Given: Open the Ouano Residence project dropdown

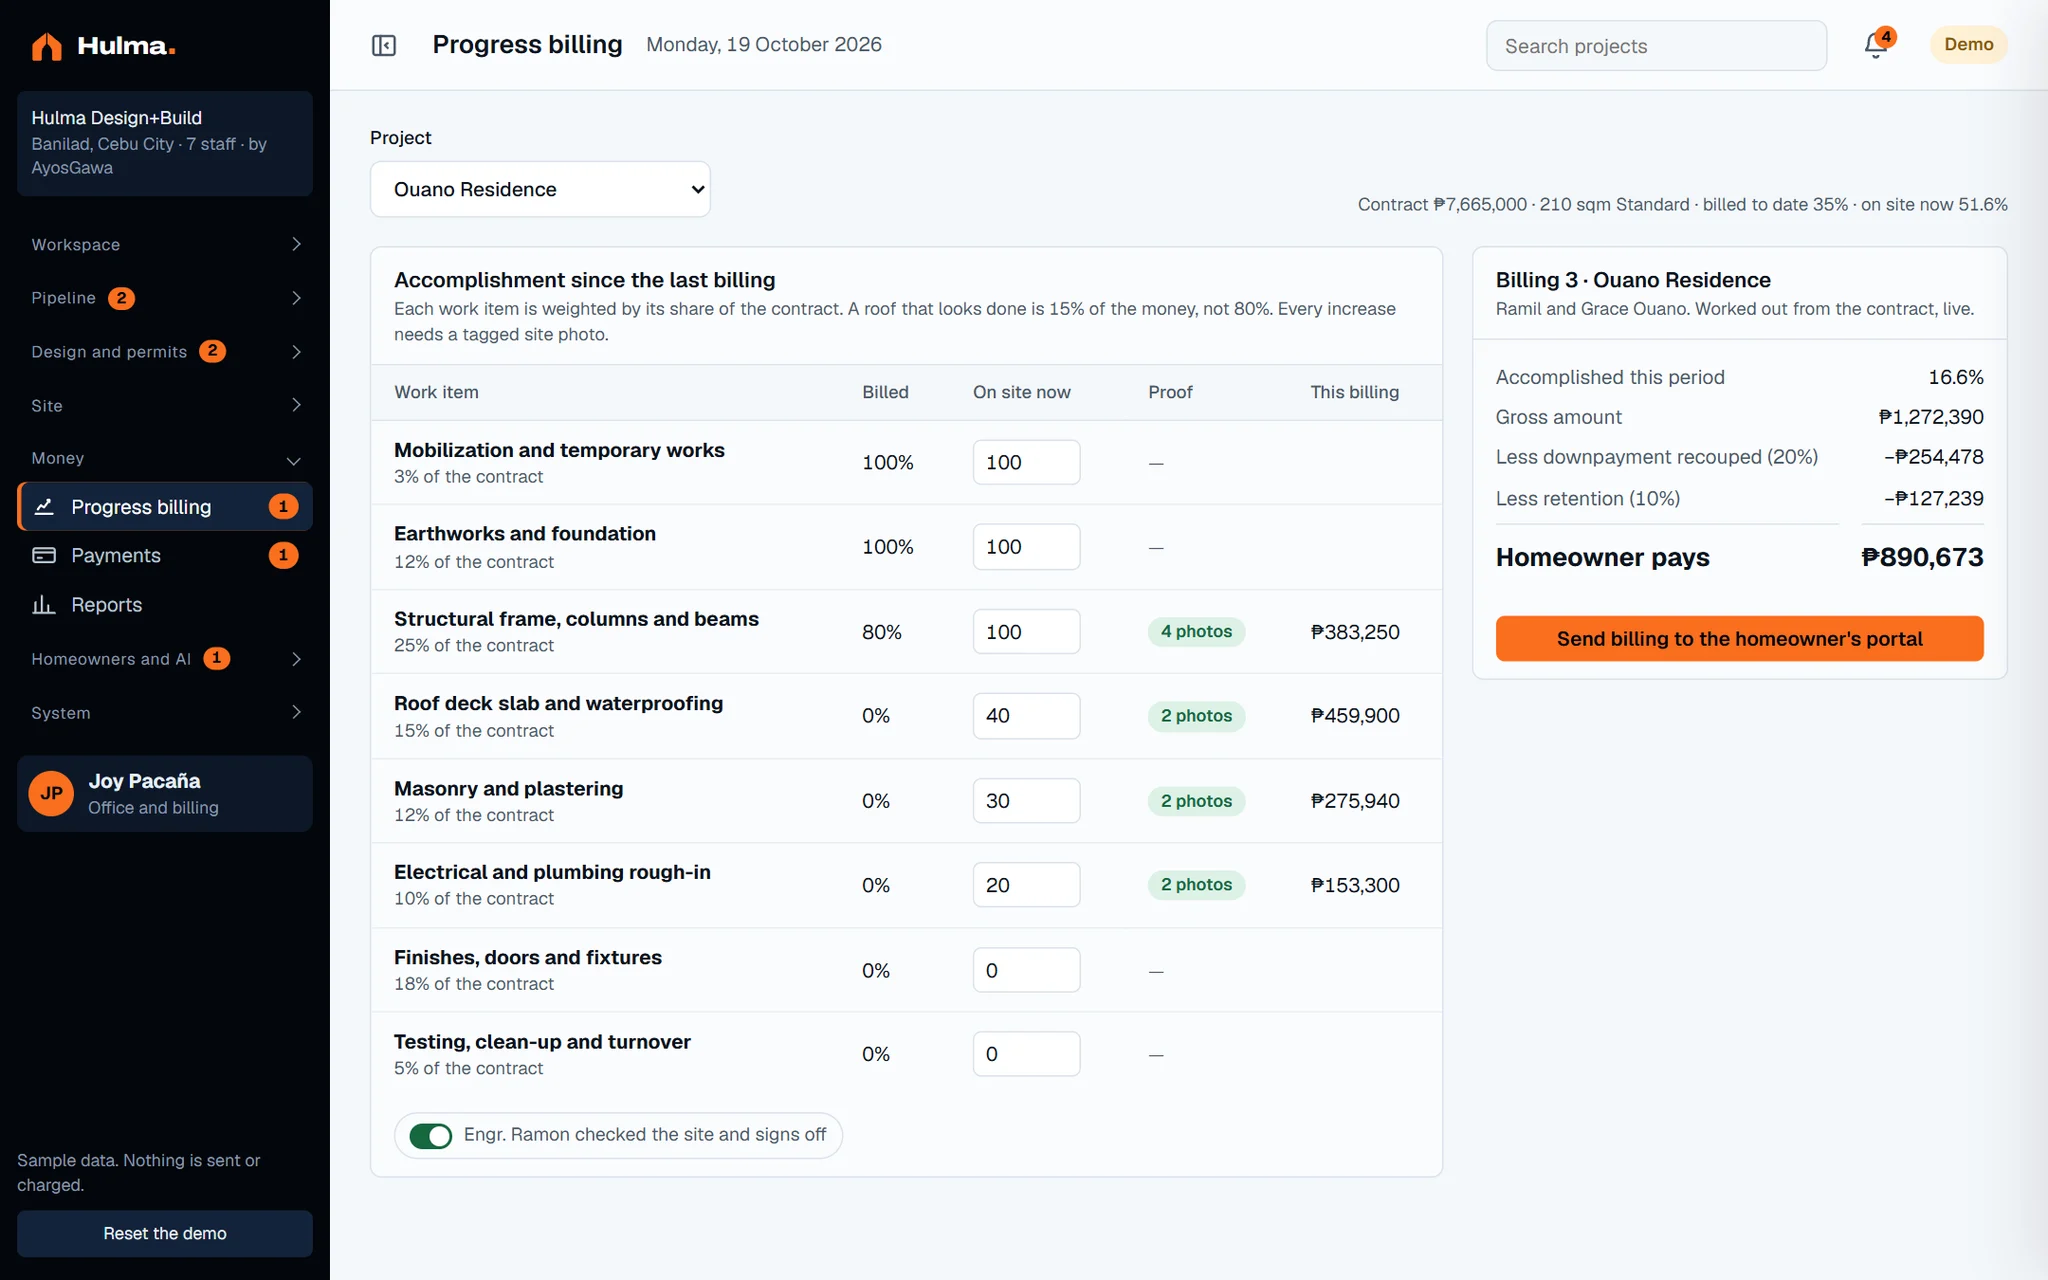Looking at the screenshot, I should (x=540, y=189).
